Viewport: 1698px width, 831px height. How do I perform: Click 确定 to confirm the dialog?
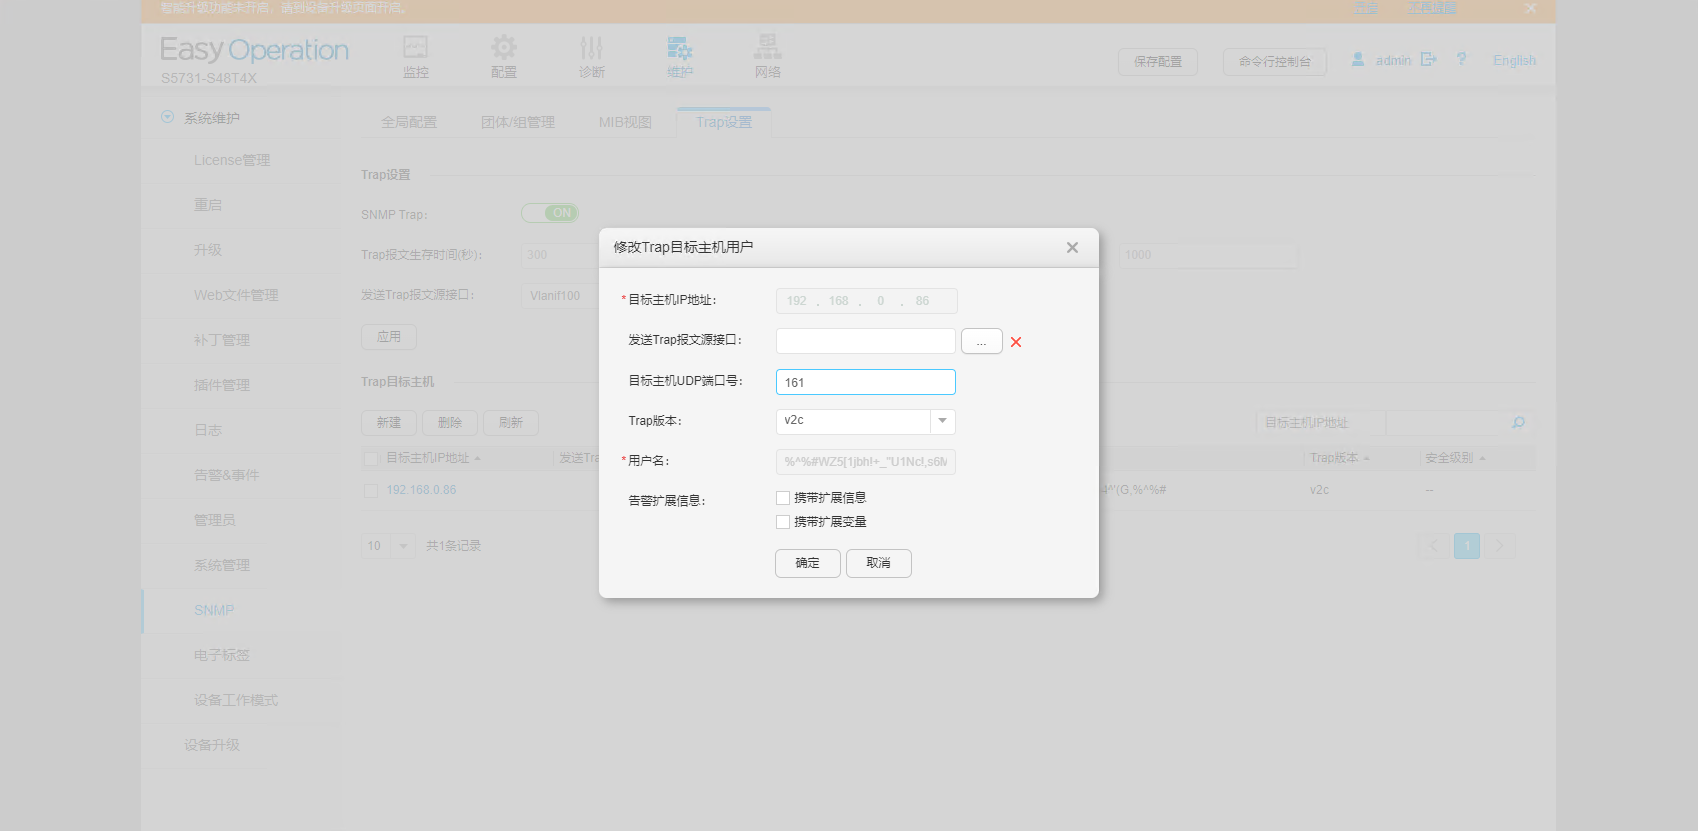pos(807,563)
